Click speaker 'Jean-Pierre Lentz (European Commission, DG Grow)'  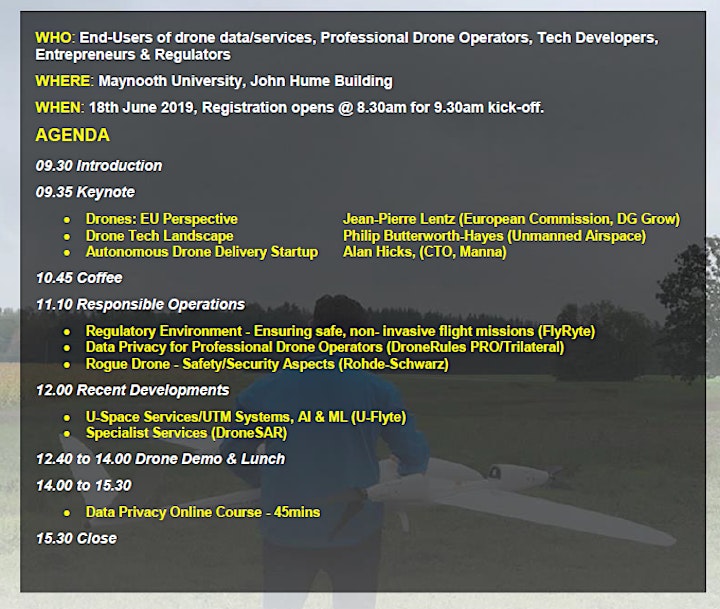pyautogui.click(x=512, y=219)
